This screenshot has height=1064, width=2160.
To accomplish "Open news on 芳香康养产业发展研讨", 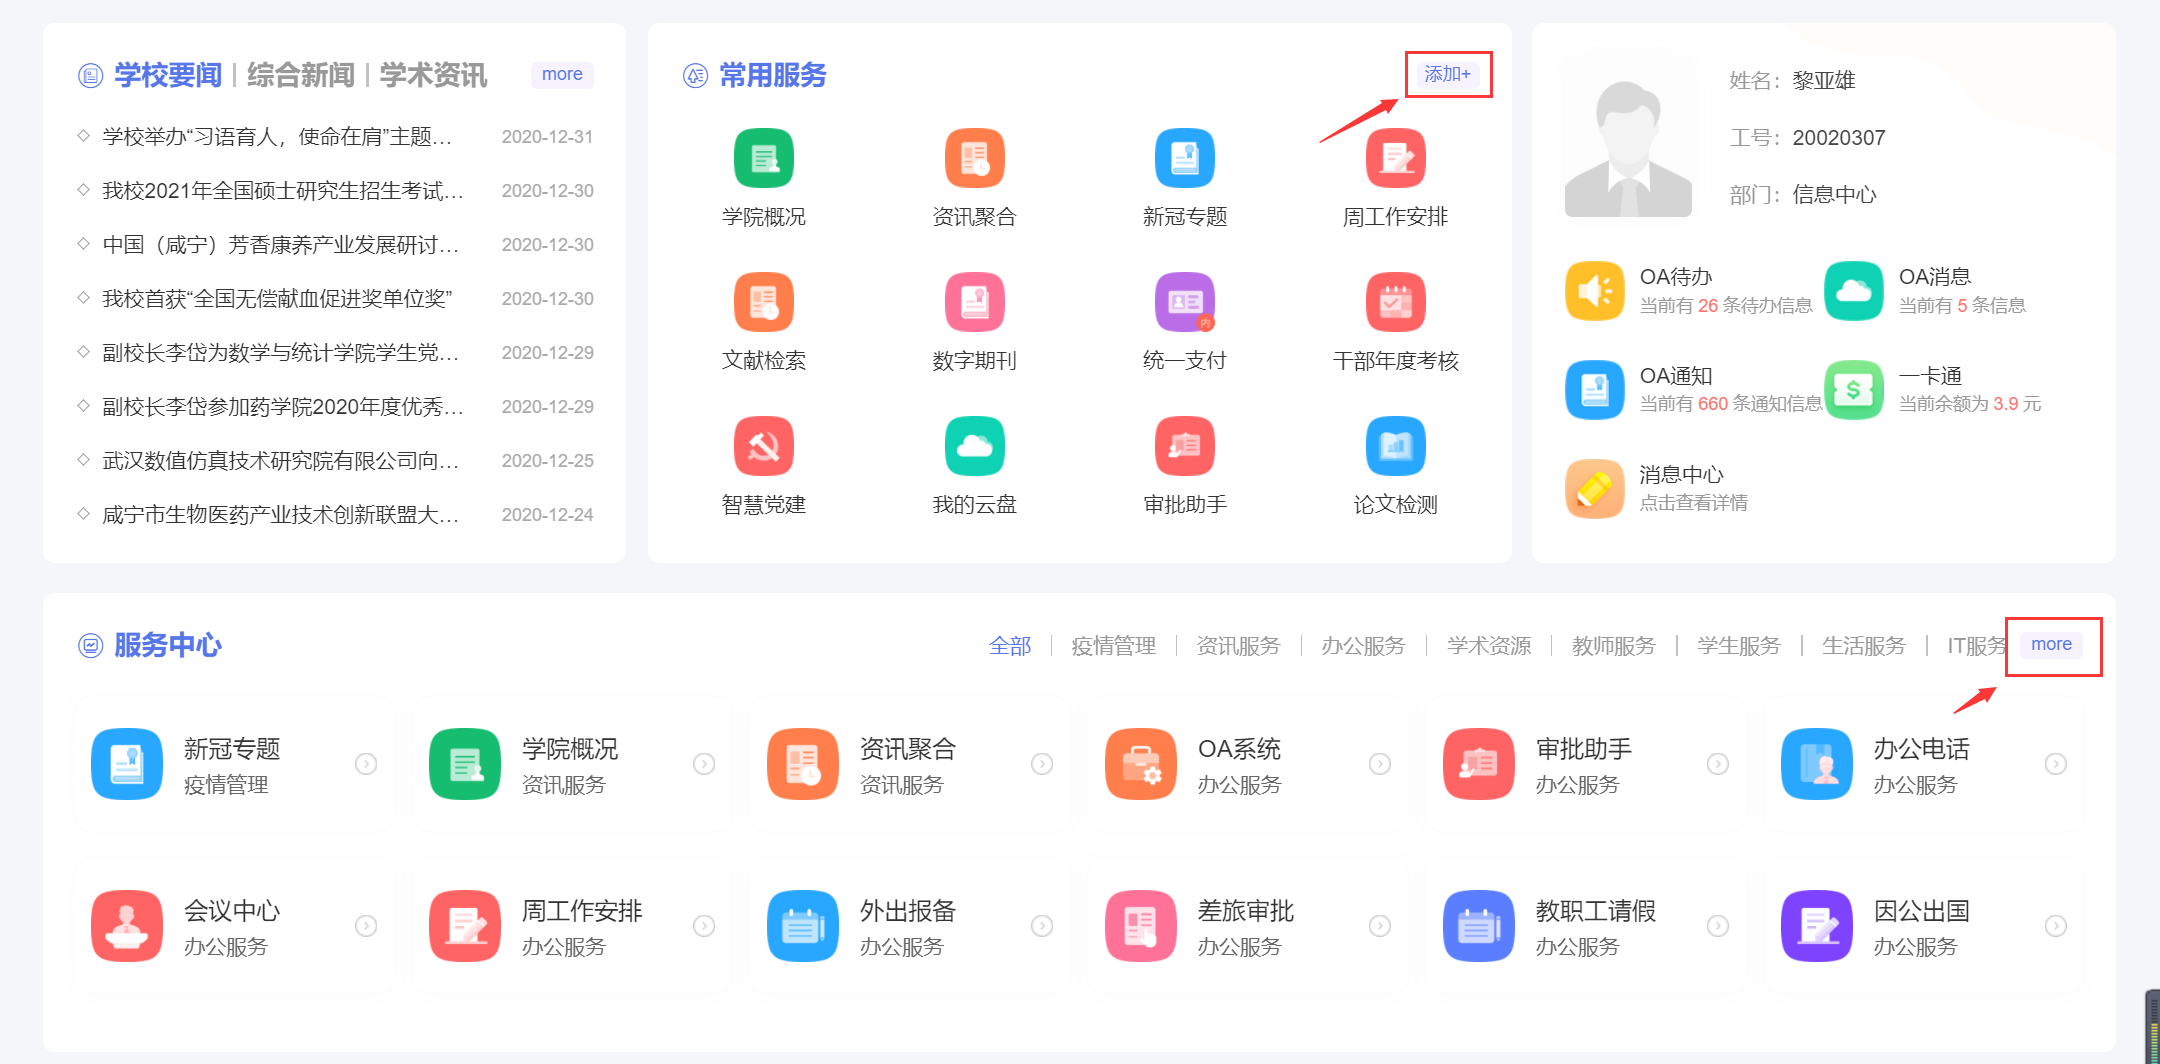I will [x=281, y=245].
